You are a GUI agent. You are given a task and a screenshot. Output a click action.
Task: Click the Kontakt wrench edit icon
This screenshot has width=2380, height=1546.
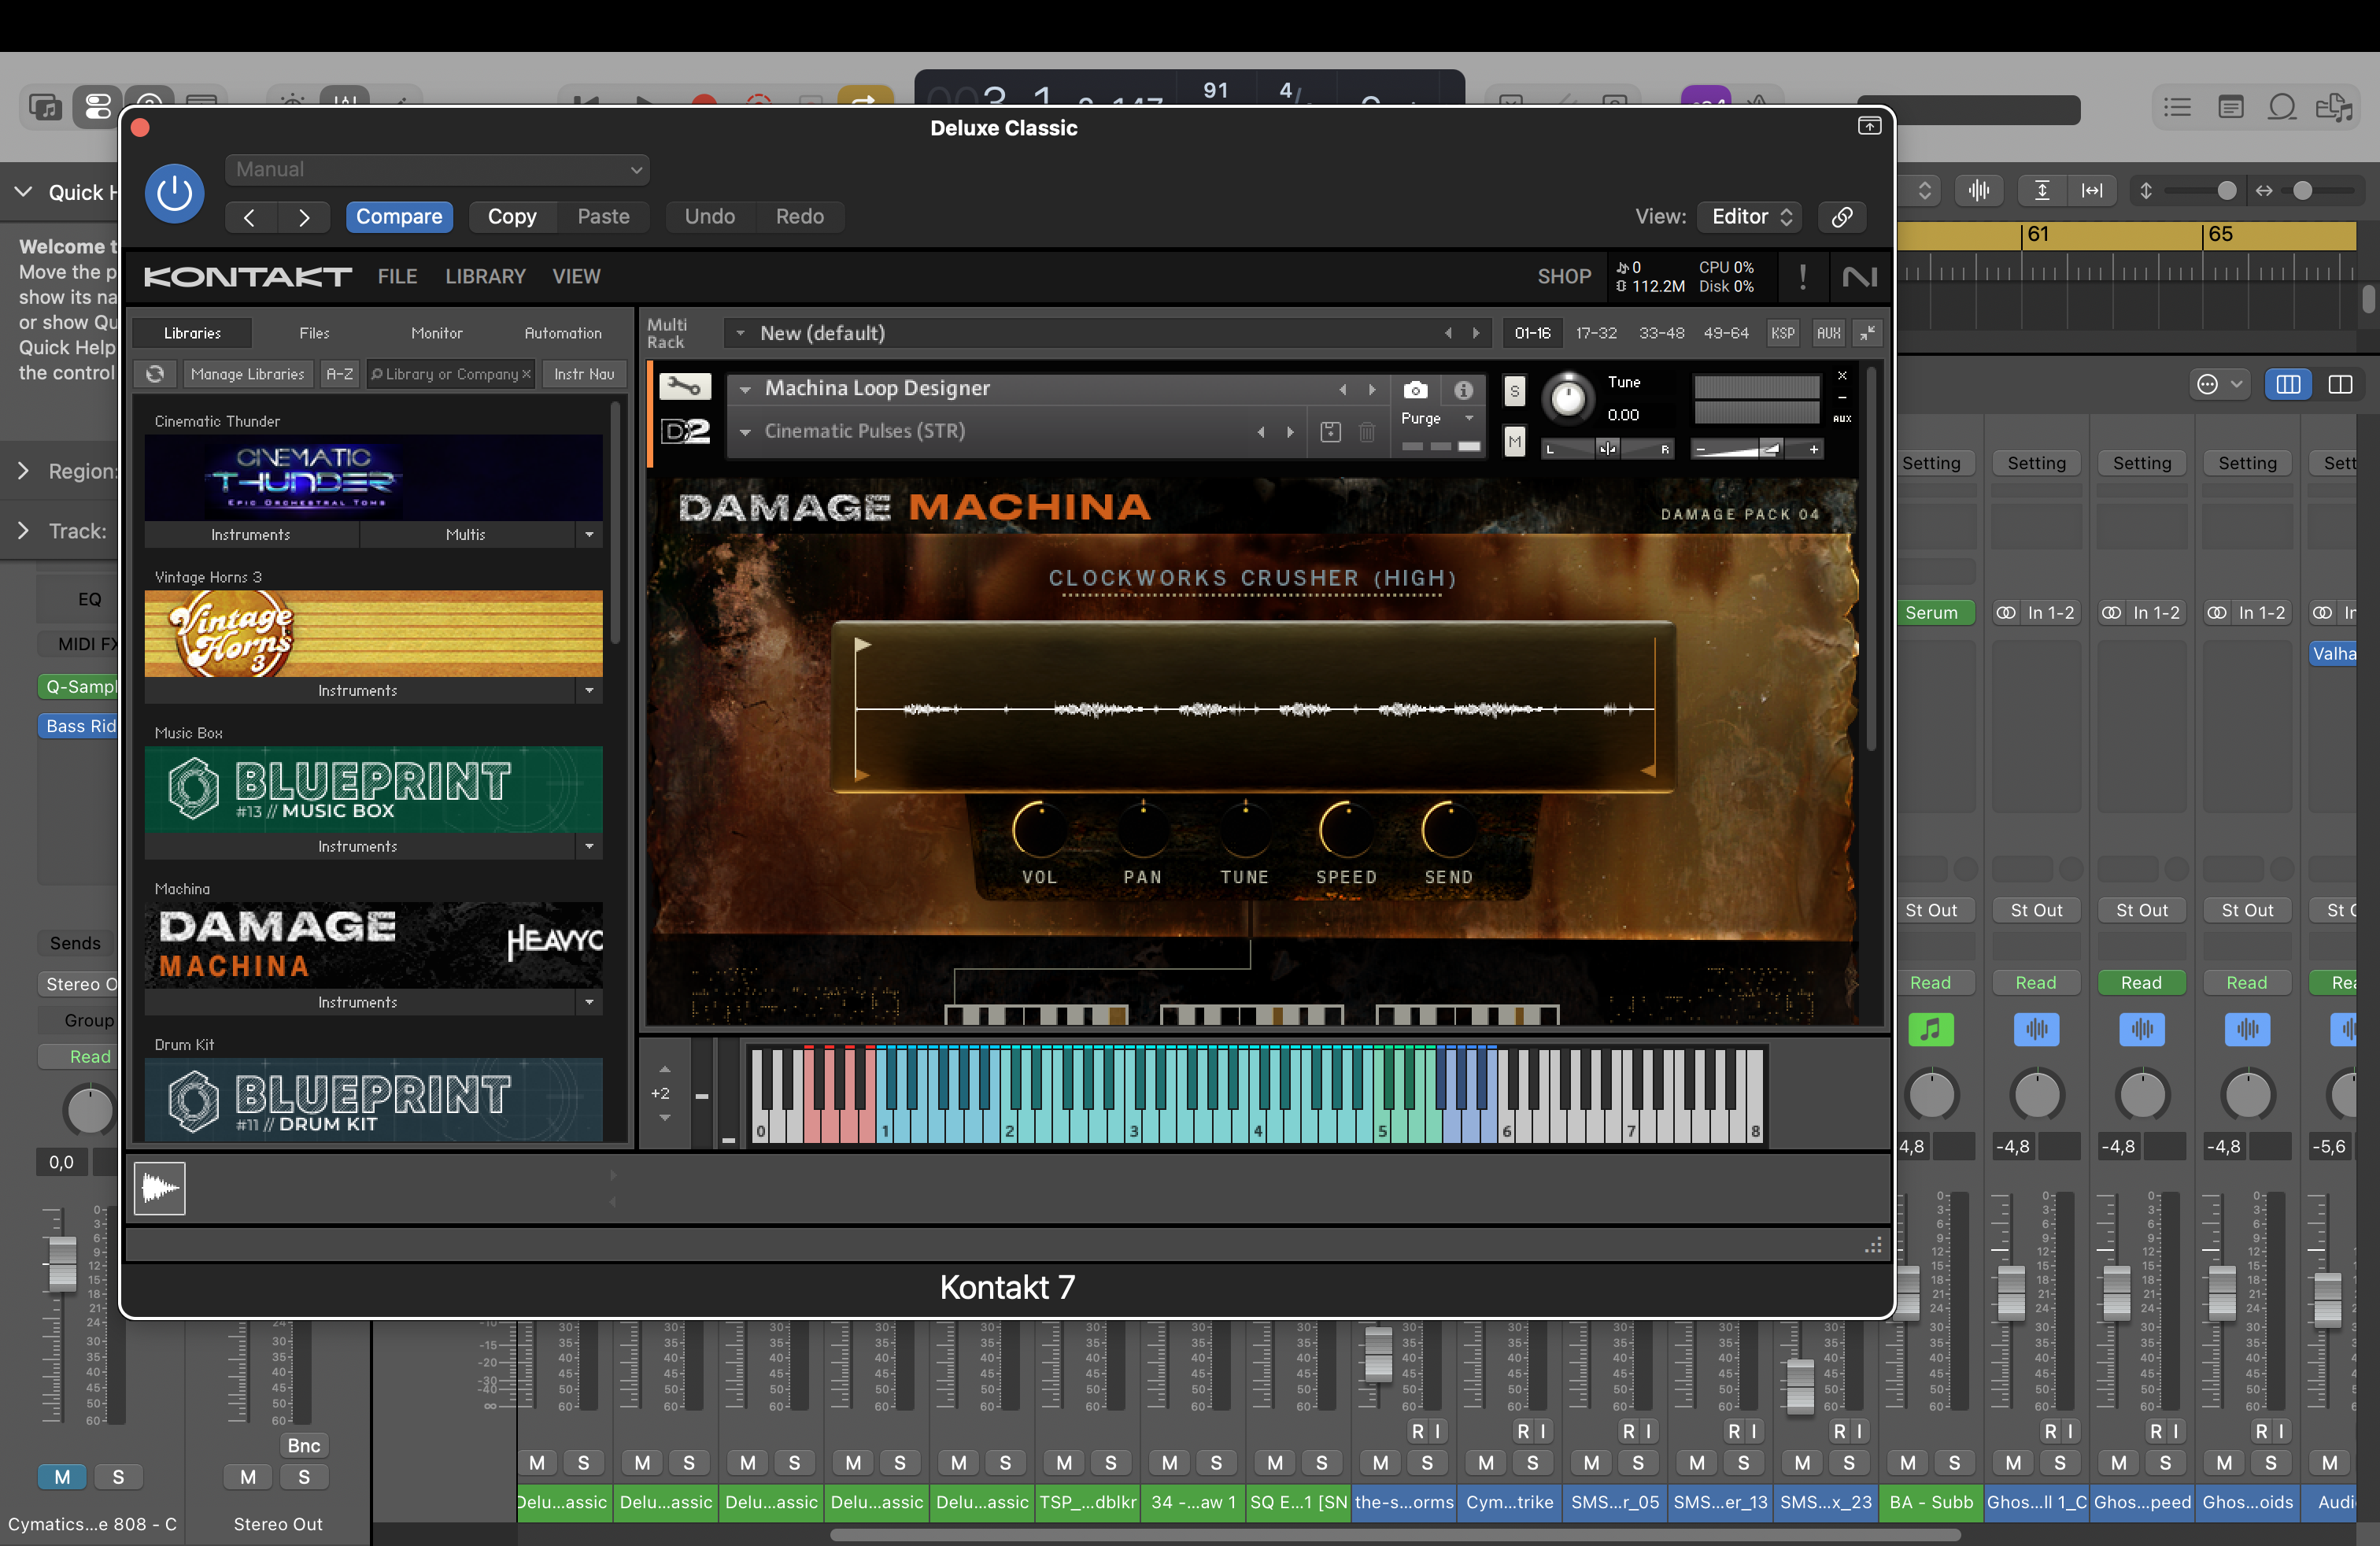[x=685, y=386]
